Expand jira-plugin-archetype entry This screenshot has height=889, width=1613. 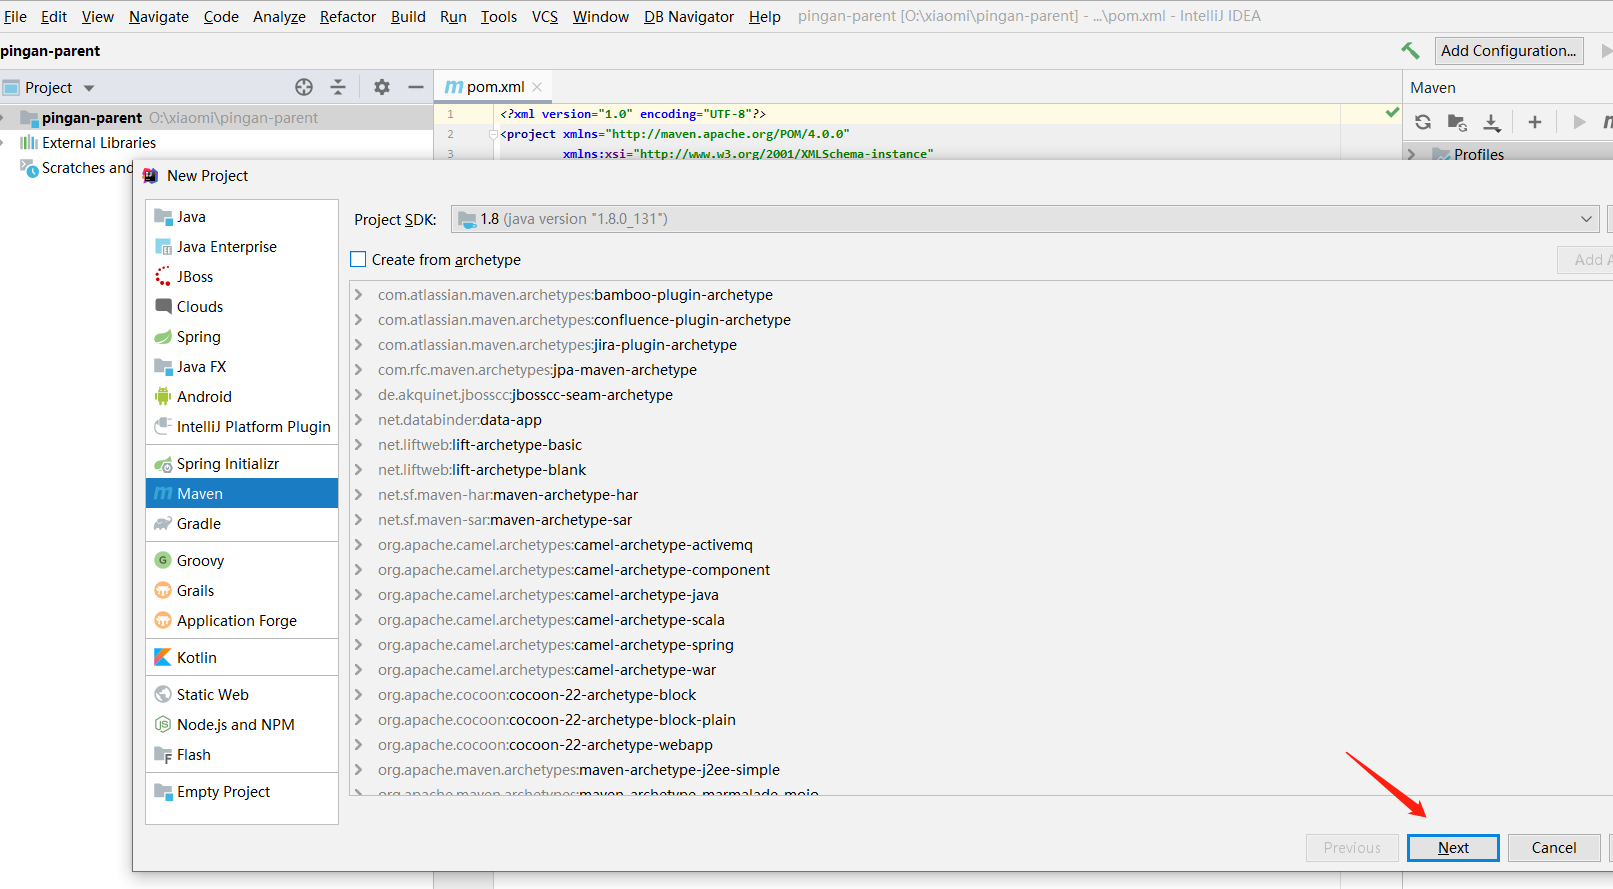[358, 344]
